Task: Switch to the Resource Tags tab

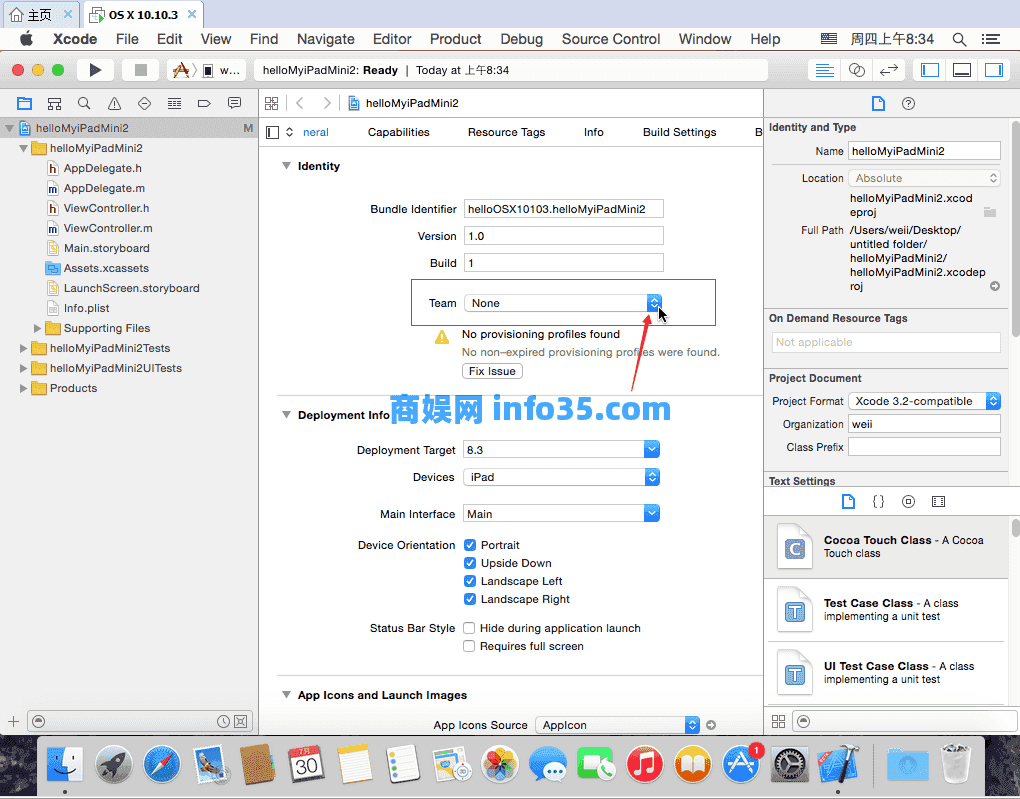Action: (507, 132)
